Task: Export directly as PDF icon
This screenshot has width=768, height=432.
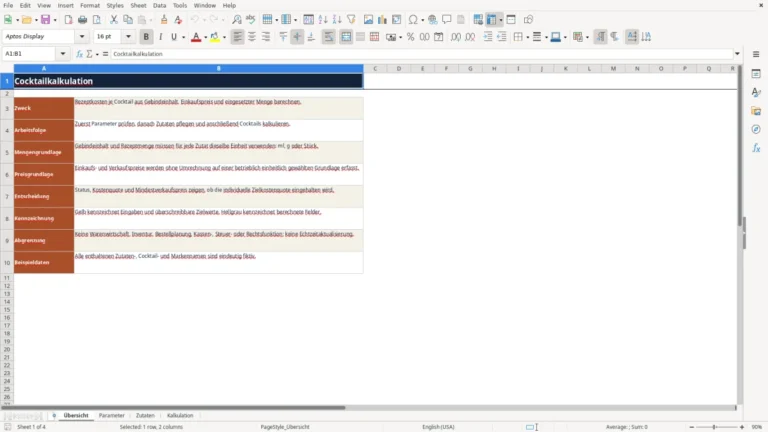Action: pyautogui.click(x=68, y=20)
